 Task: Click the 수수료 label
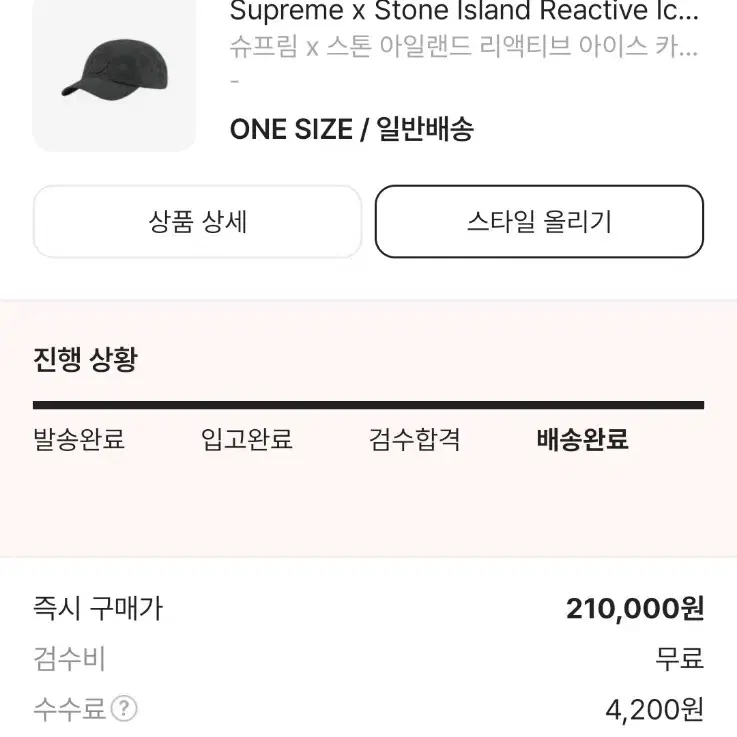coord(70,708)
